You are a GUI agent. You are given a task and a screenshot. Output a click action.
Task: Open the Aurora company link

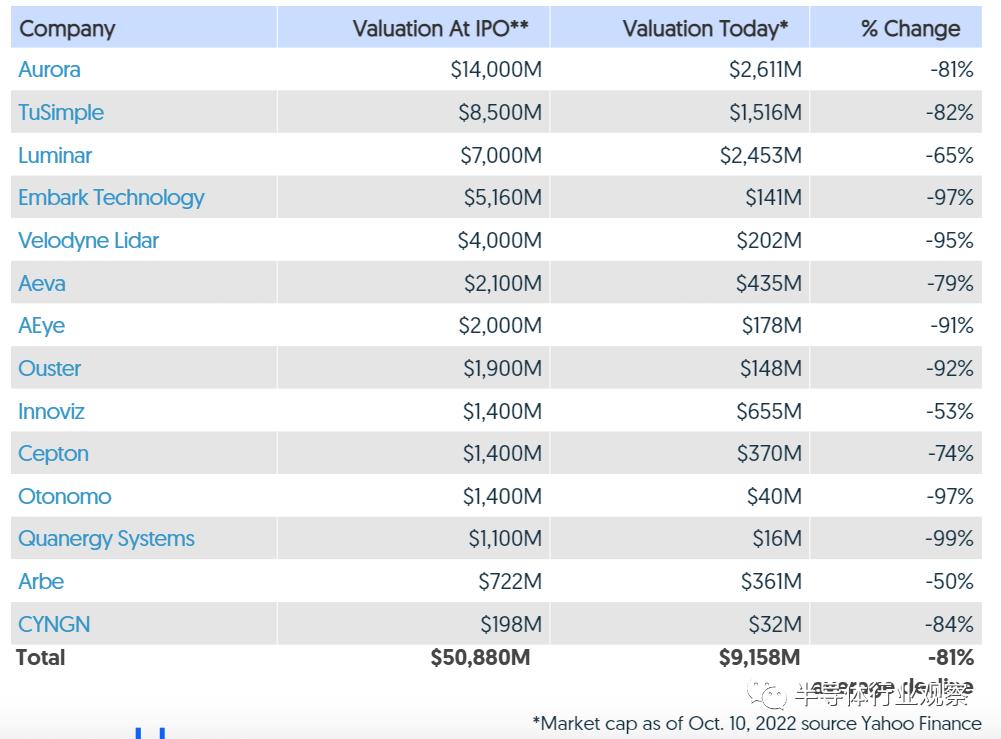click(x=49, y=70)
